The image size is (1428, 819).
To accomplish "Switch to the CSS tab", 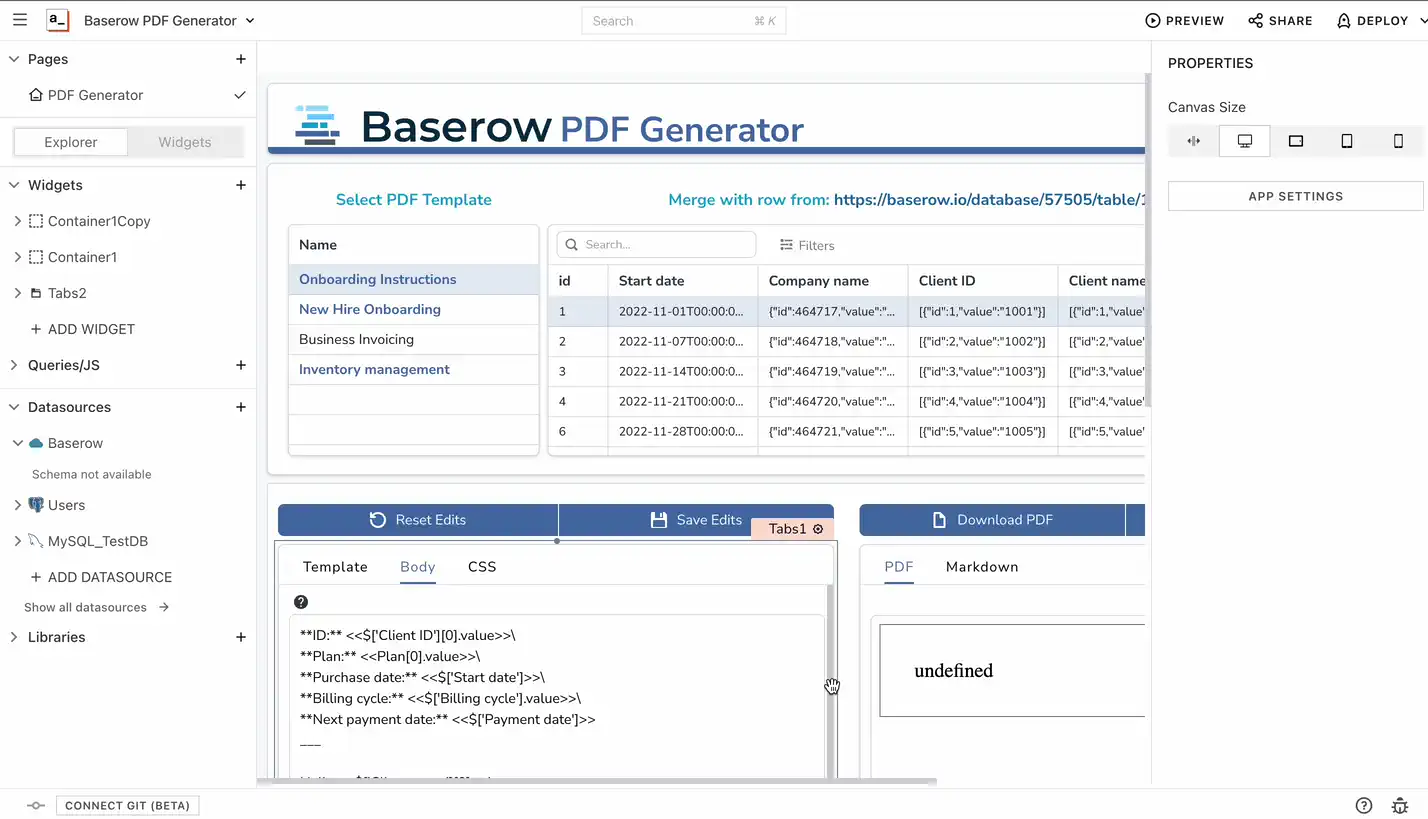I will coord(482,567).
